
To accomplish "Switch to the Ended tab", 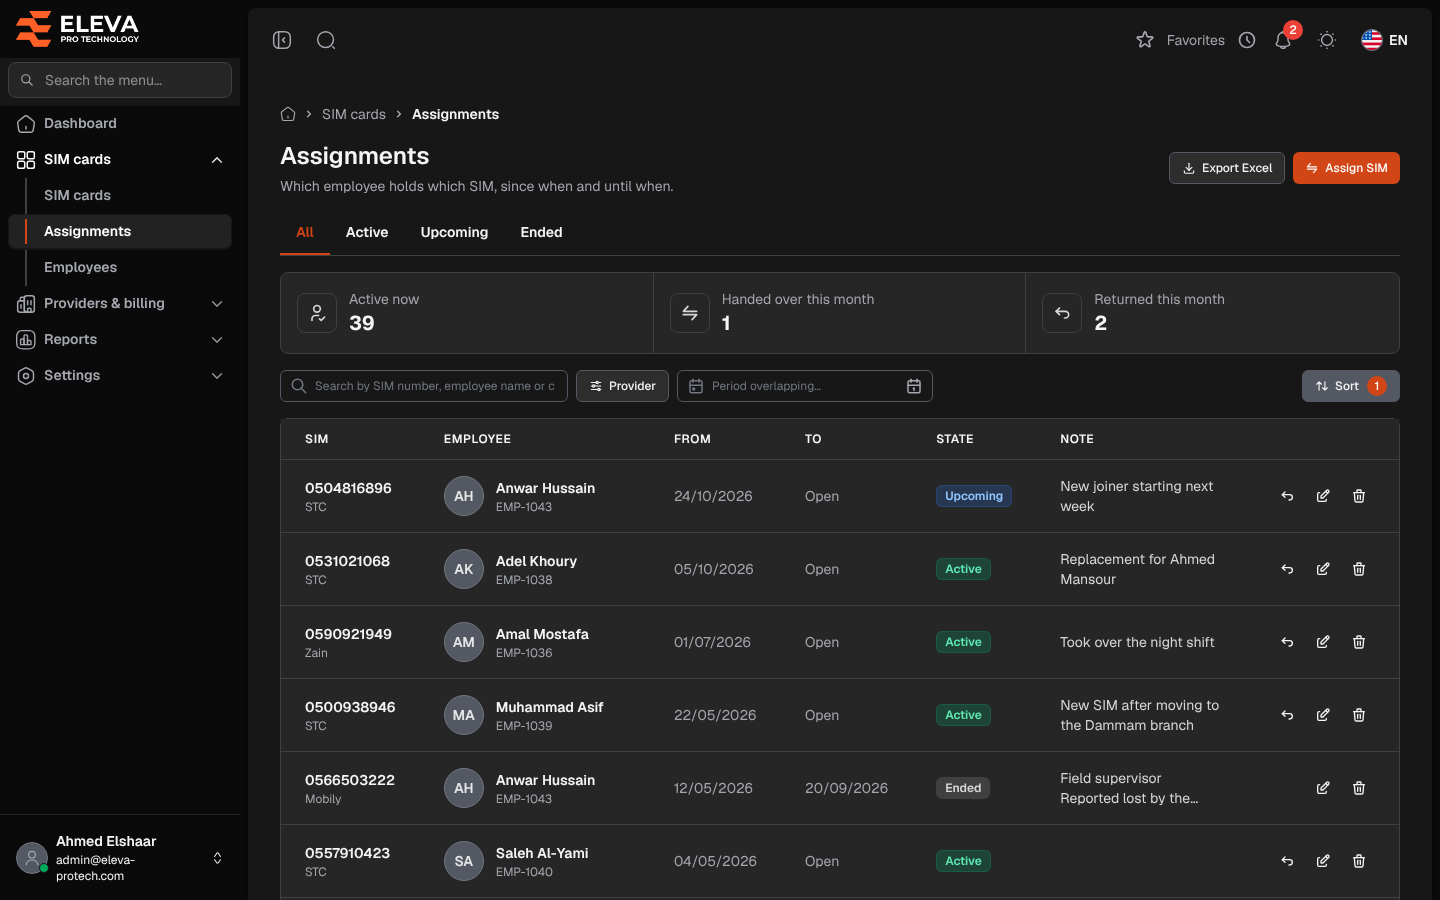I will pyautogui.click(x=541, y=232).
